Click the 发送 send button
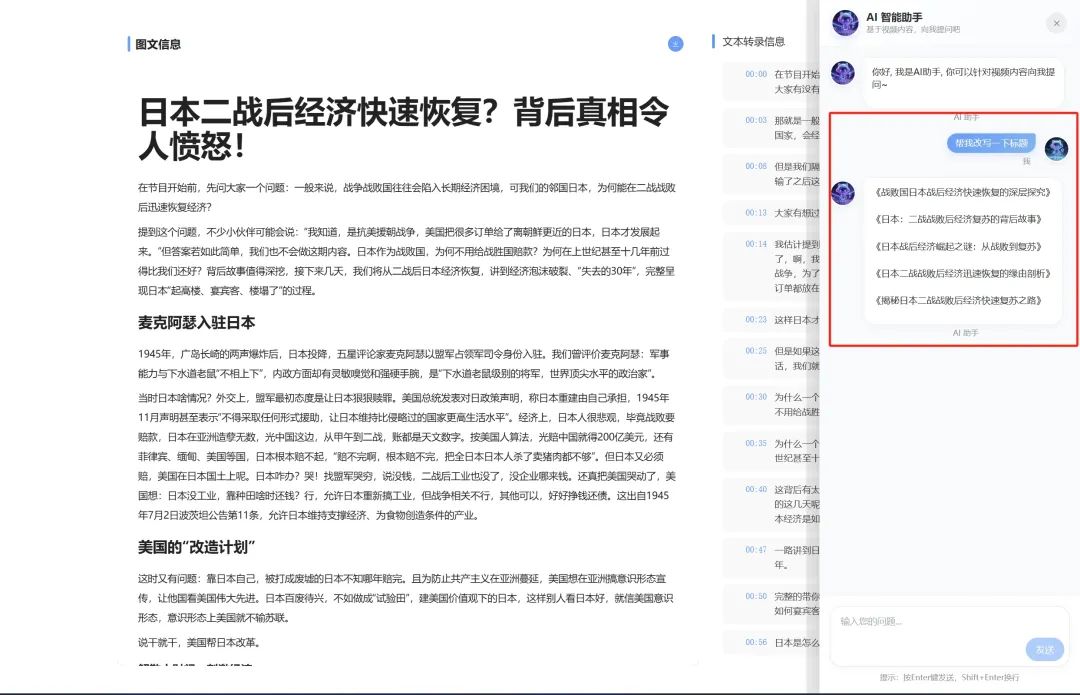 (x=1044, y=650)
